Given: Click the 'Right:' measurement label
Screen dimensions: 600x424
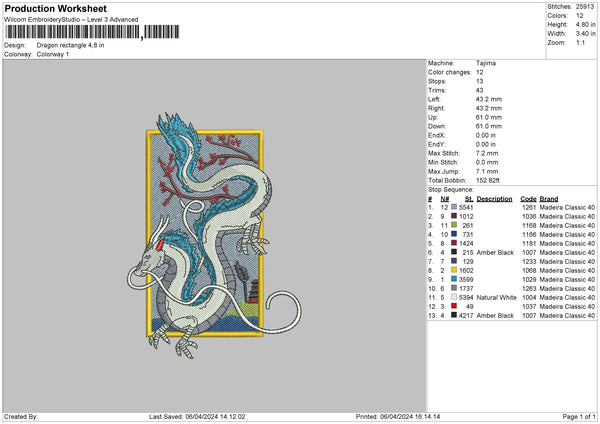Looking at the screenshot, I should click(x=436, y=108).
